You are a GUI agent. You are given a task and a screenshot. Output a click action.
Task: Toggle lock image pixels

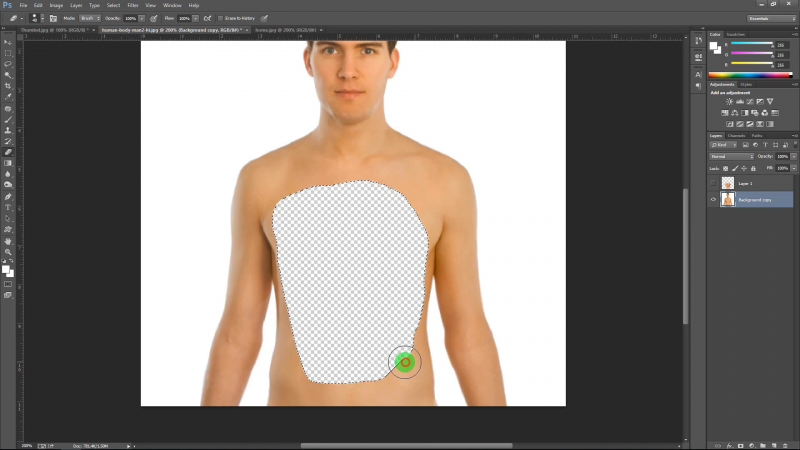tap(735, 168)
